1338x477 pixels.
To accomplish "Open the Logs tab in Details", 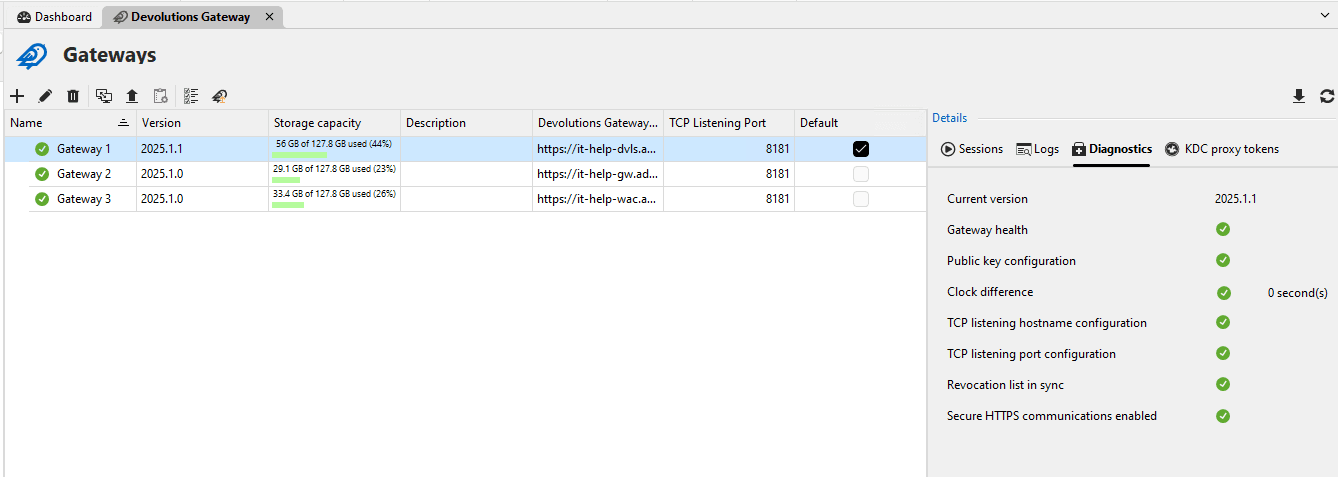I will tap(1037, 149).
